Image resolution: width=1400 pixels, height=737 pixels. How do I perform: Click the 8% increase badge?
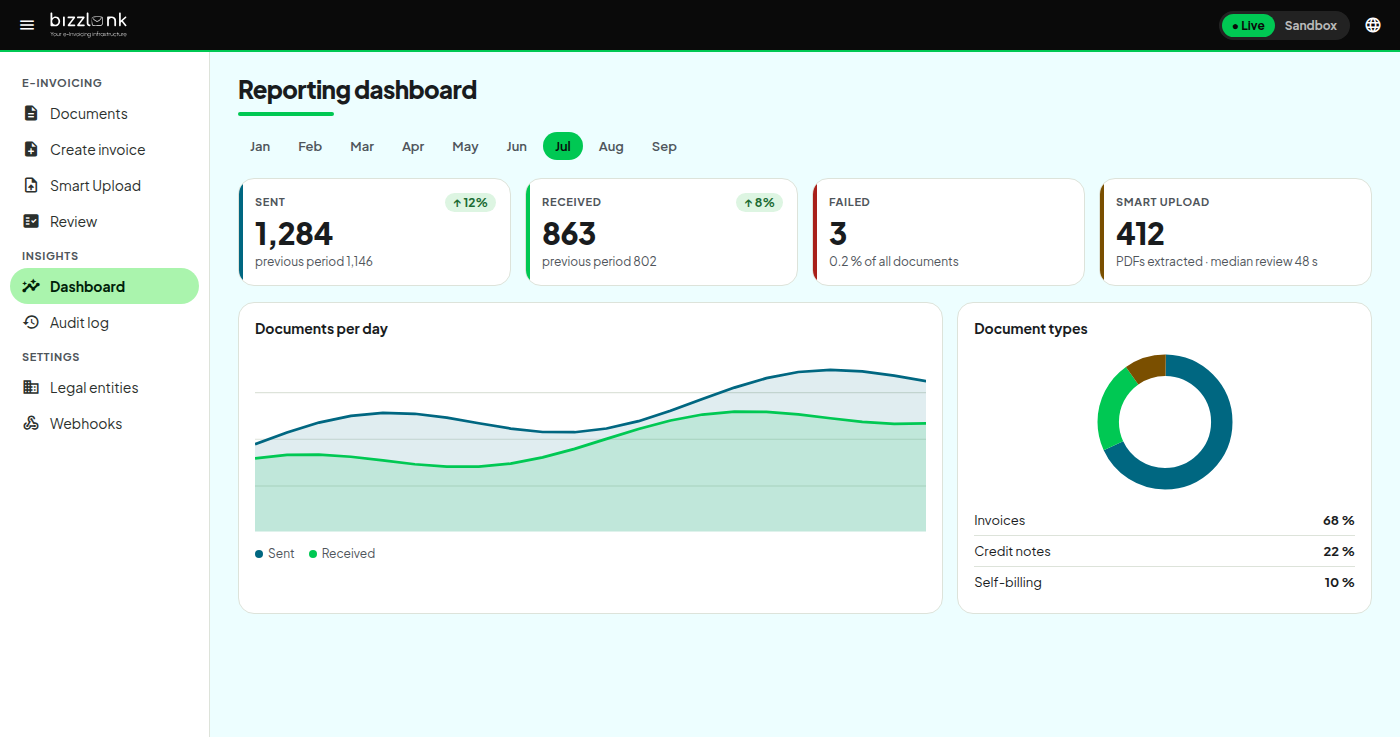760,202
